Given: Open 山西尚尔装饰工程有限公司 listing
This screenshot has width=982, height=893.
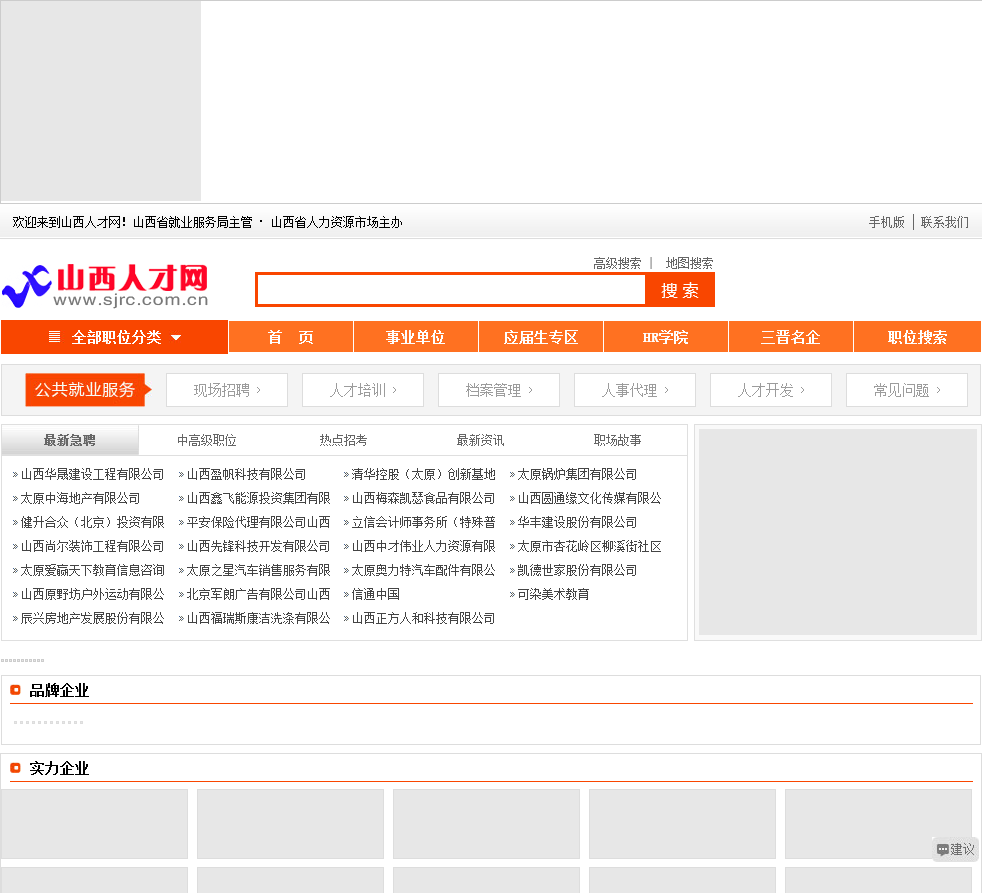Looking at the screenshot, I should coord(92,546).
